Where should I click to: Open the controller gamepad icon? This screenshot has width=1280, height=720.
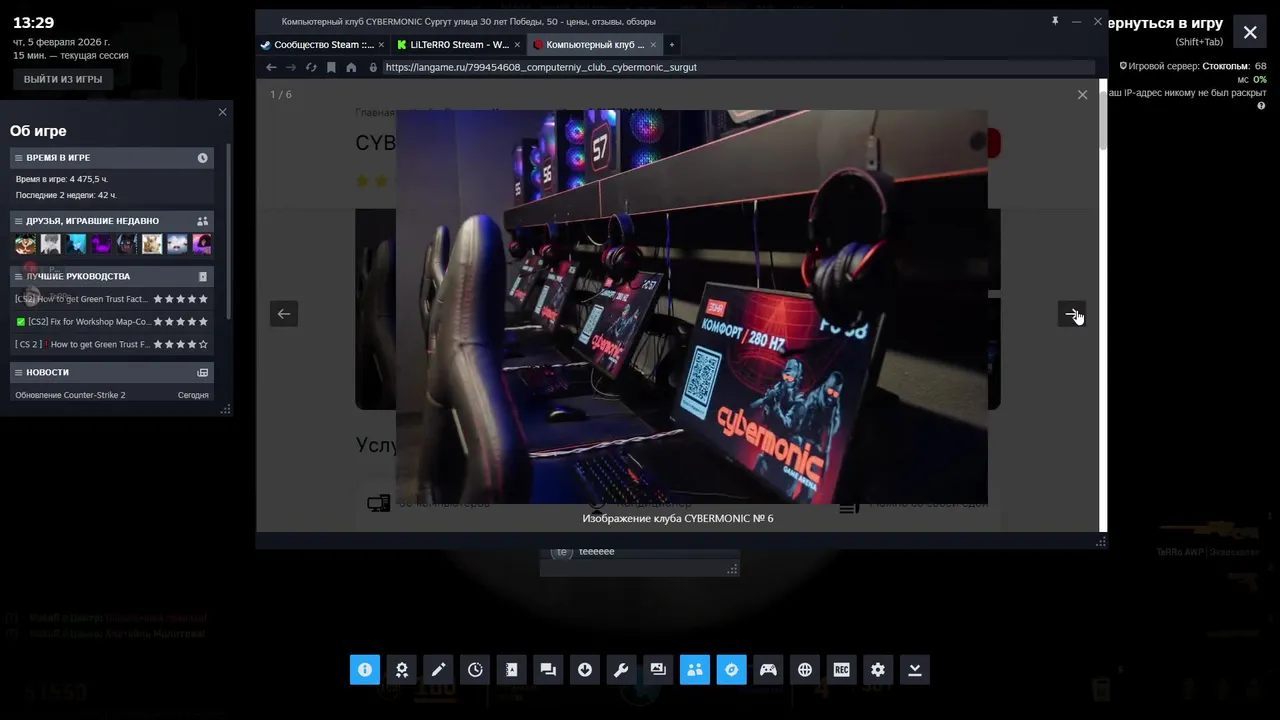[x=768, y=670]
